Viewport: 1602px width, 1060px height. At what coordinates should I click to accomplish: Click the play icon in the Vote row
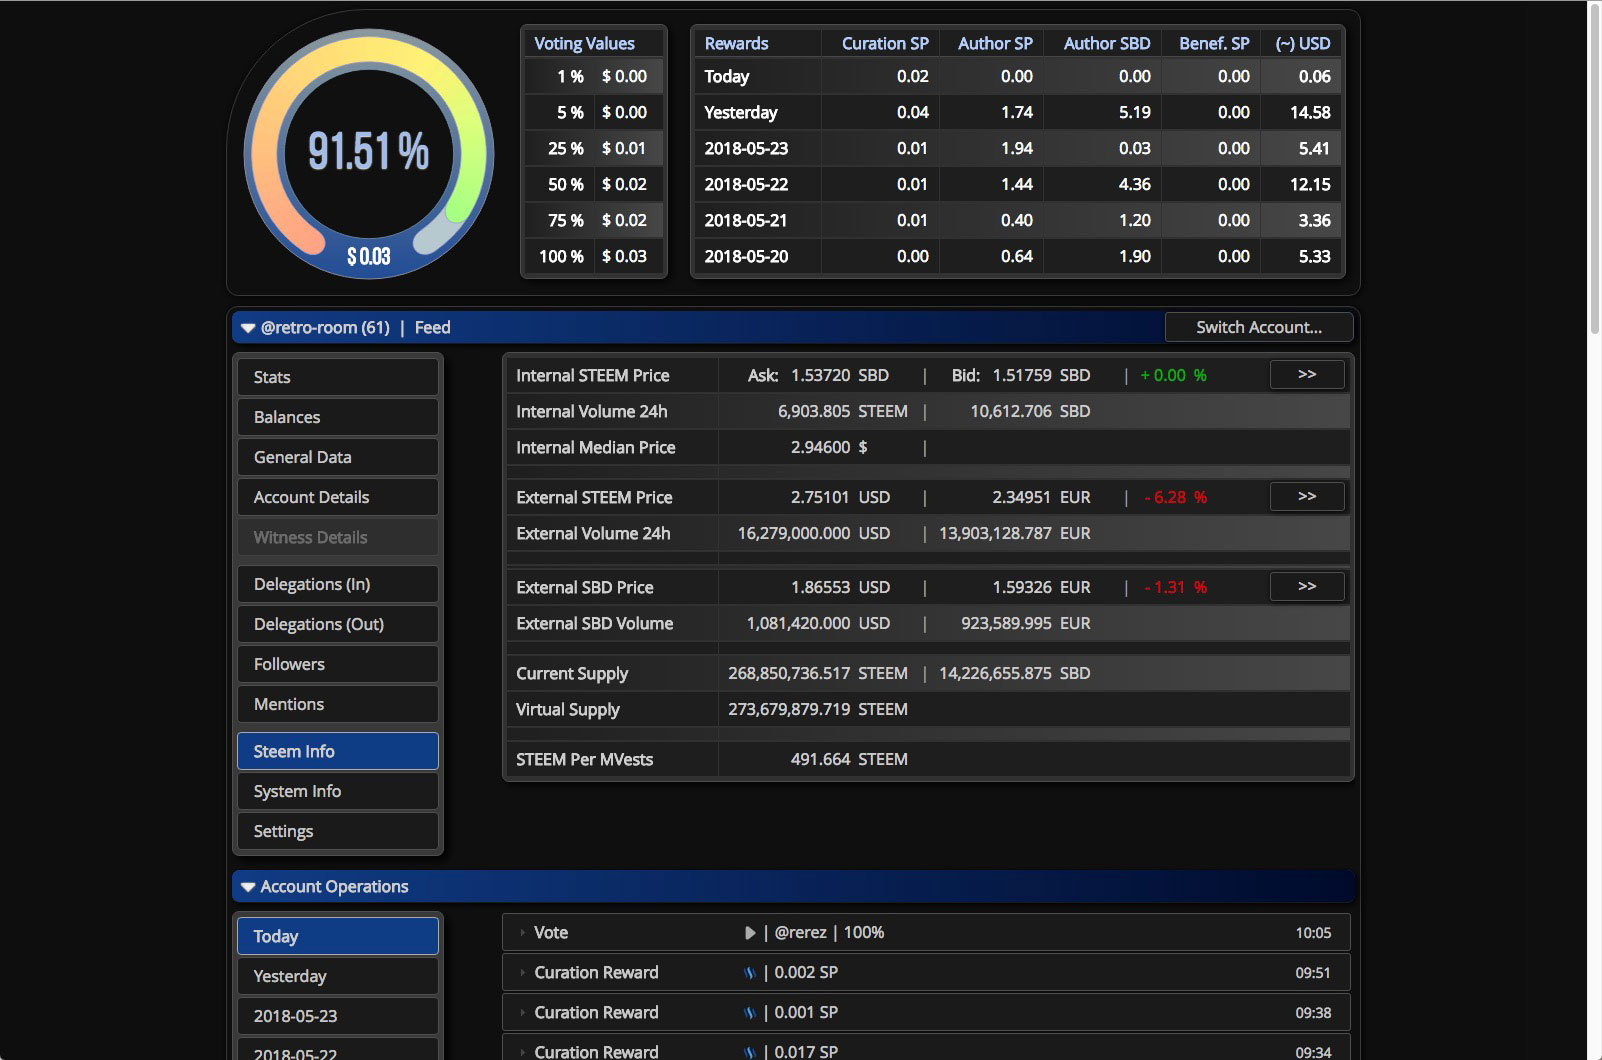(x=750, y=933)
